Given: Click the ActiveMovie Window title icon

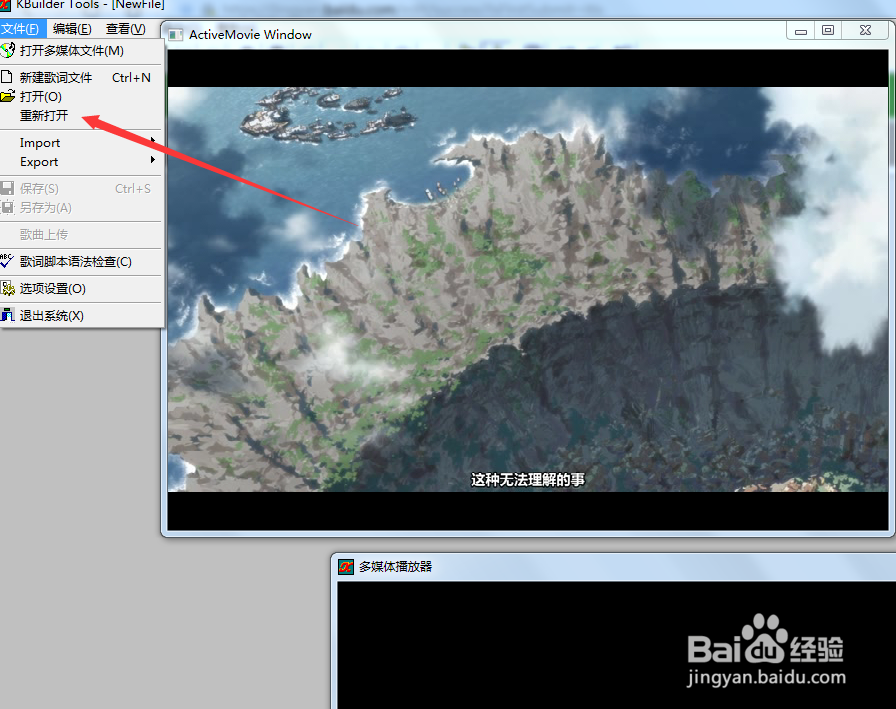Looking at the screenshot, I should pyautogui.click(x=176, y=35).
